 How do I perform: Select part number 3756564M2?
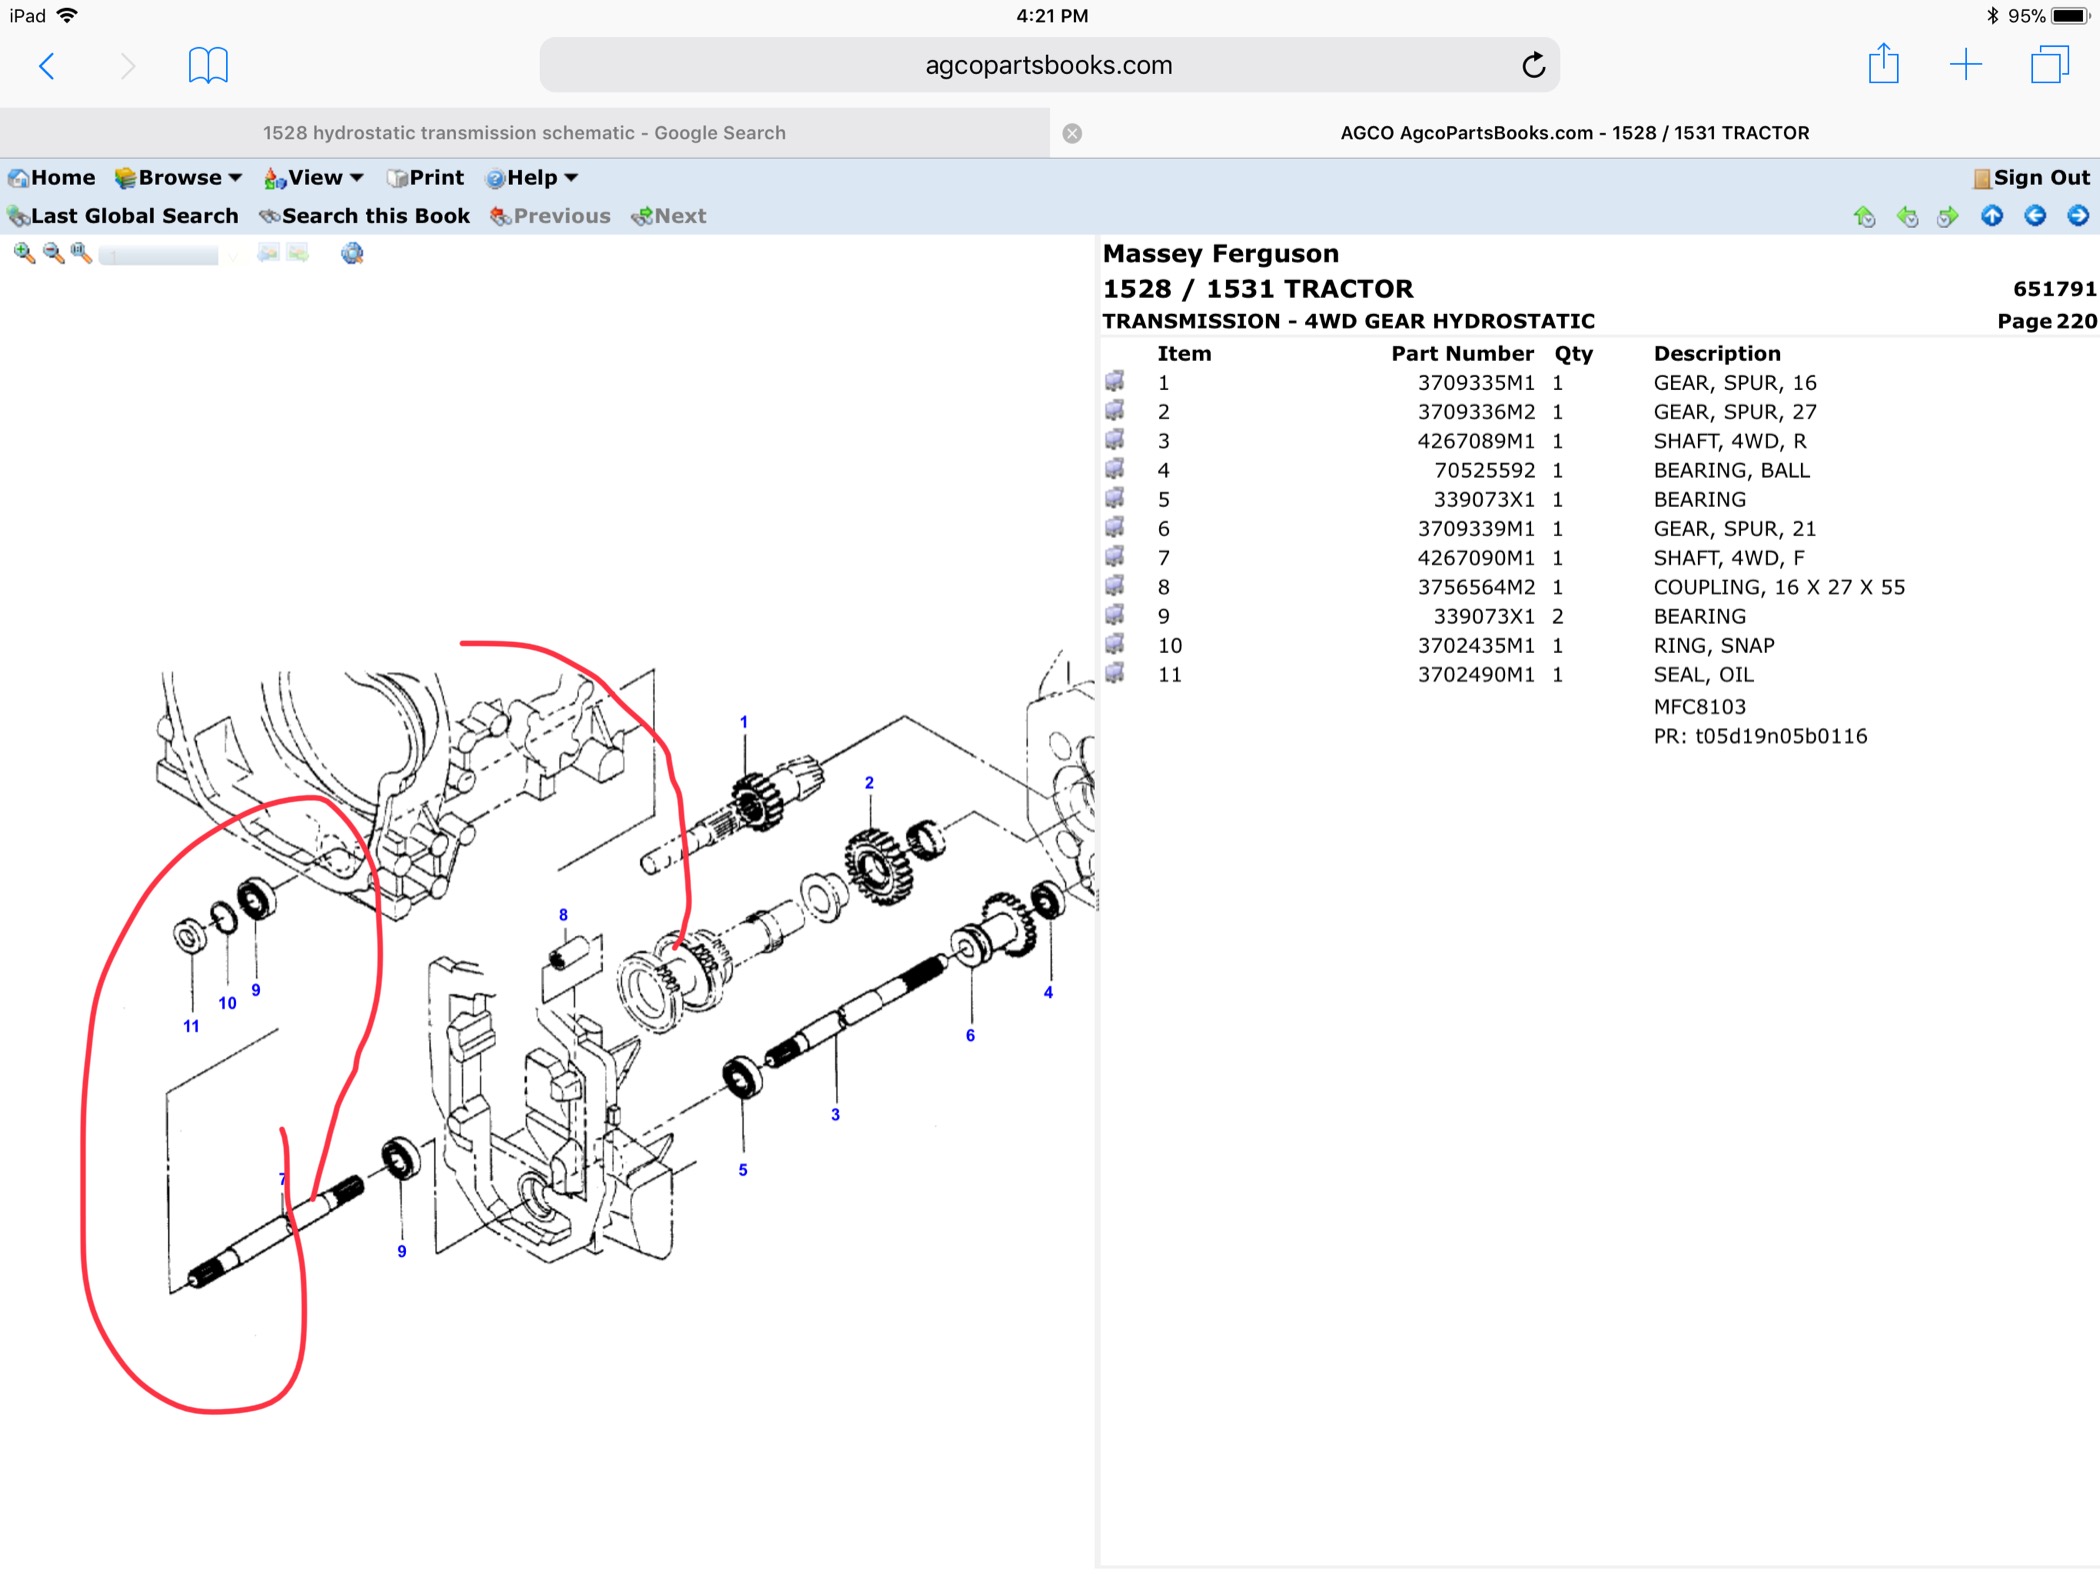[1475, 587]
